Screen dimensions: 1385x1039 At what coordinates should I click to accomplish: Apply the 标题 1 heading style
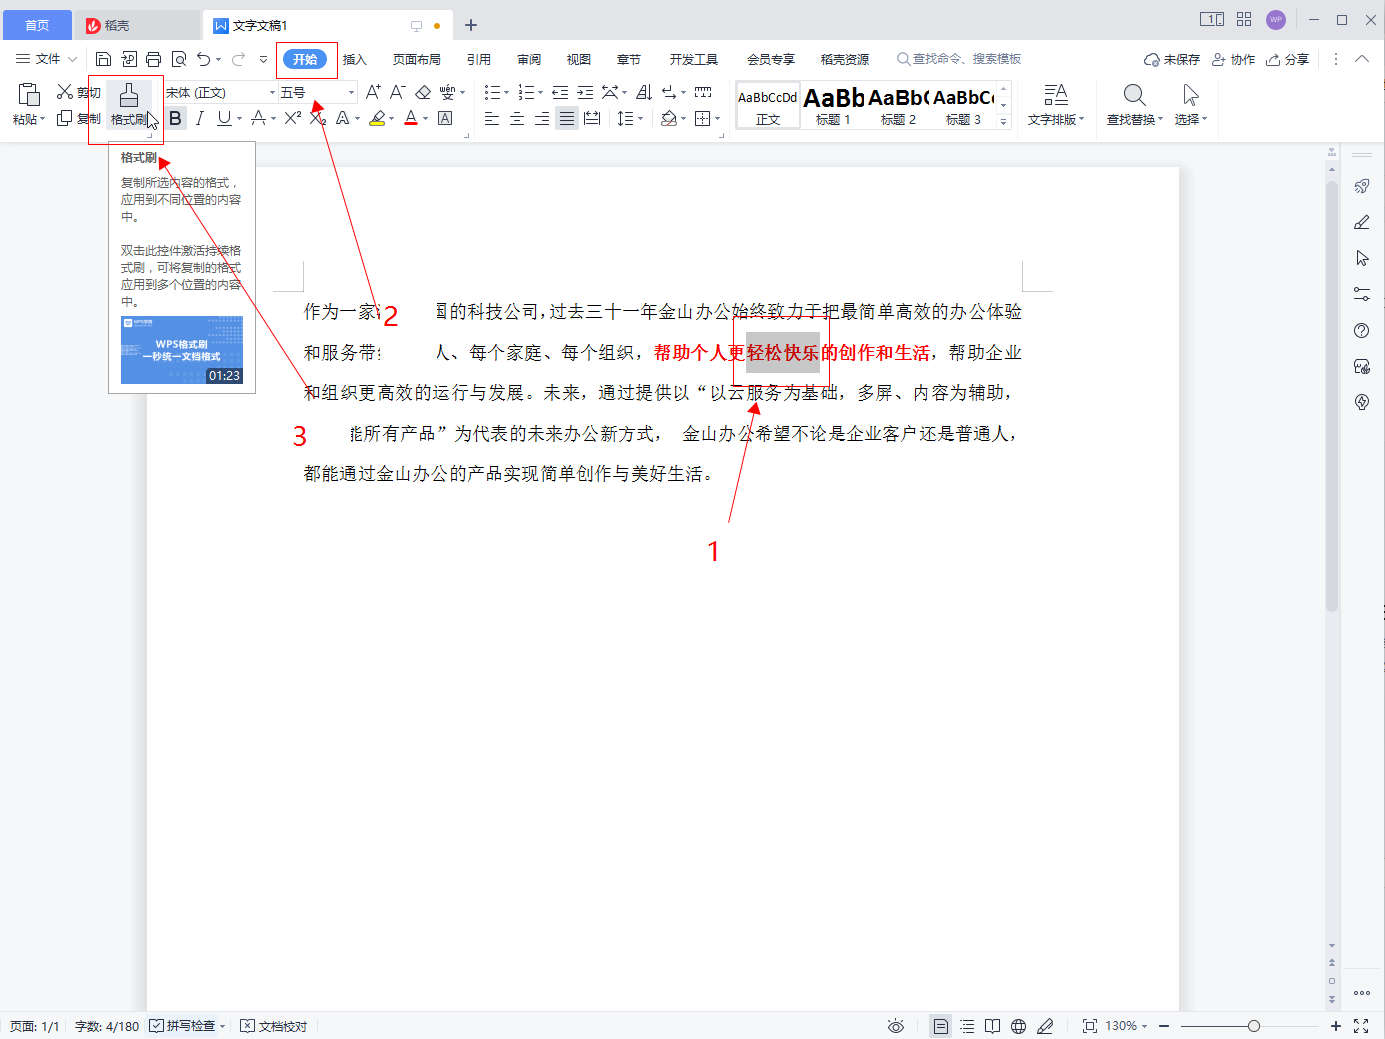pos(833,105)
